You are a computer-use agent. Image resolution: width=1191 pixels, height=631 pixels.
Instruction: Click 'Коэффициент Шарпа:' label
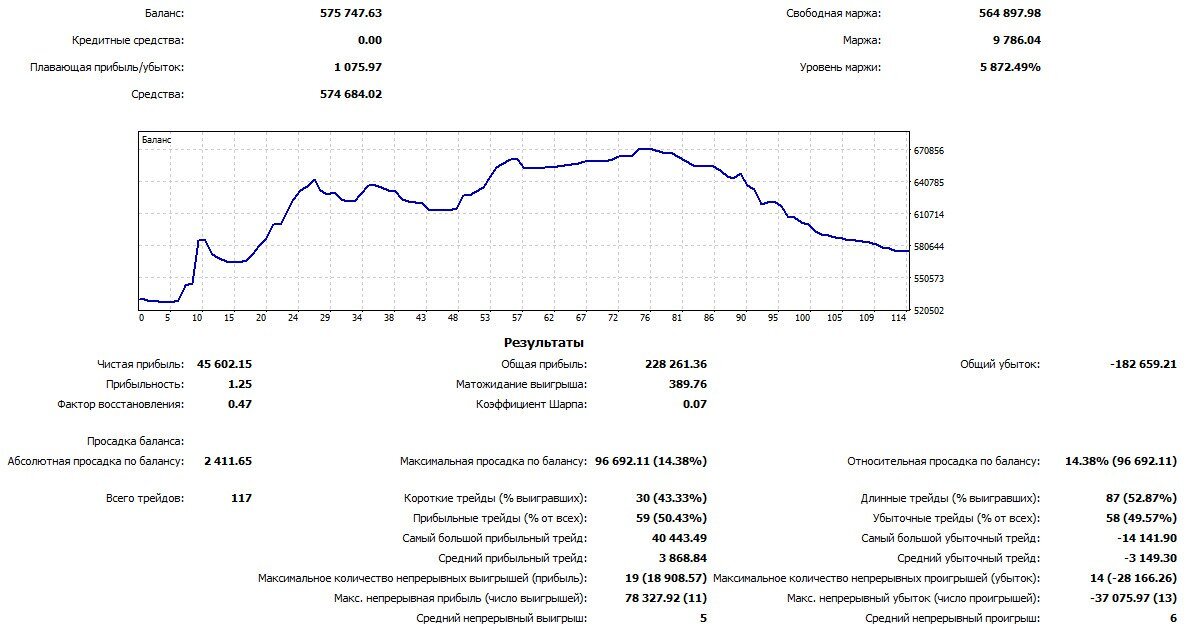pos(532,404)
